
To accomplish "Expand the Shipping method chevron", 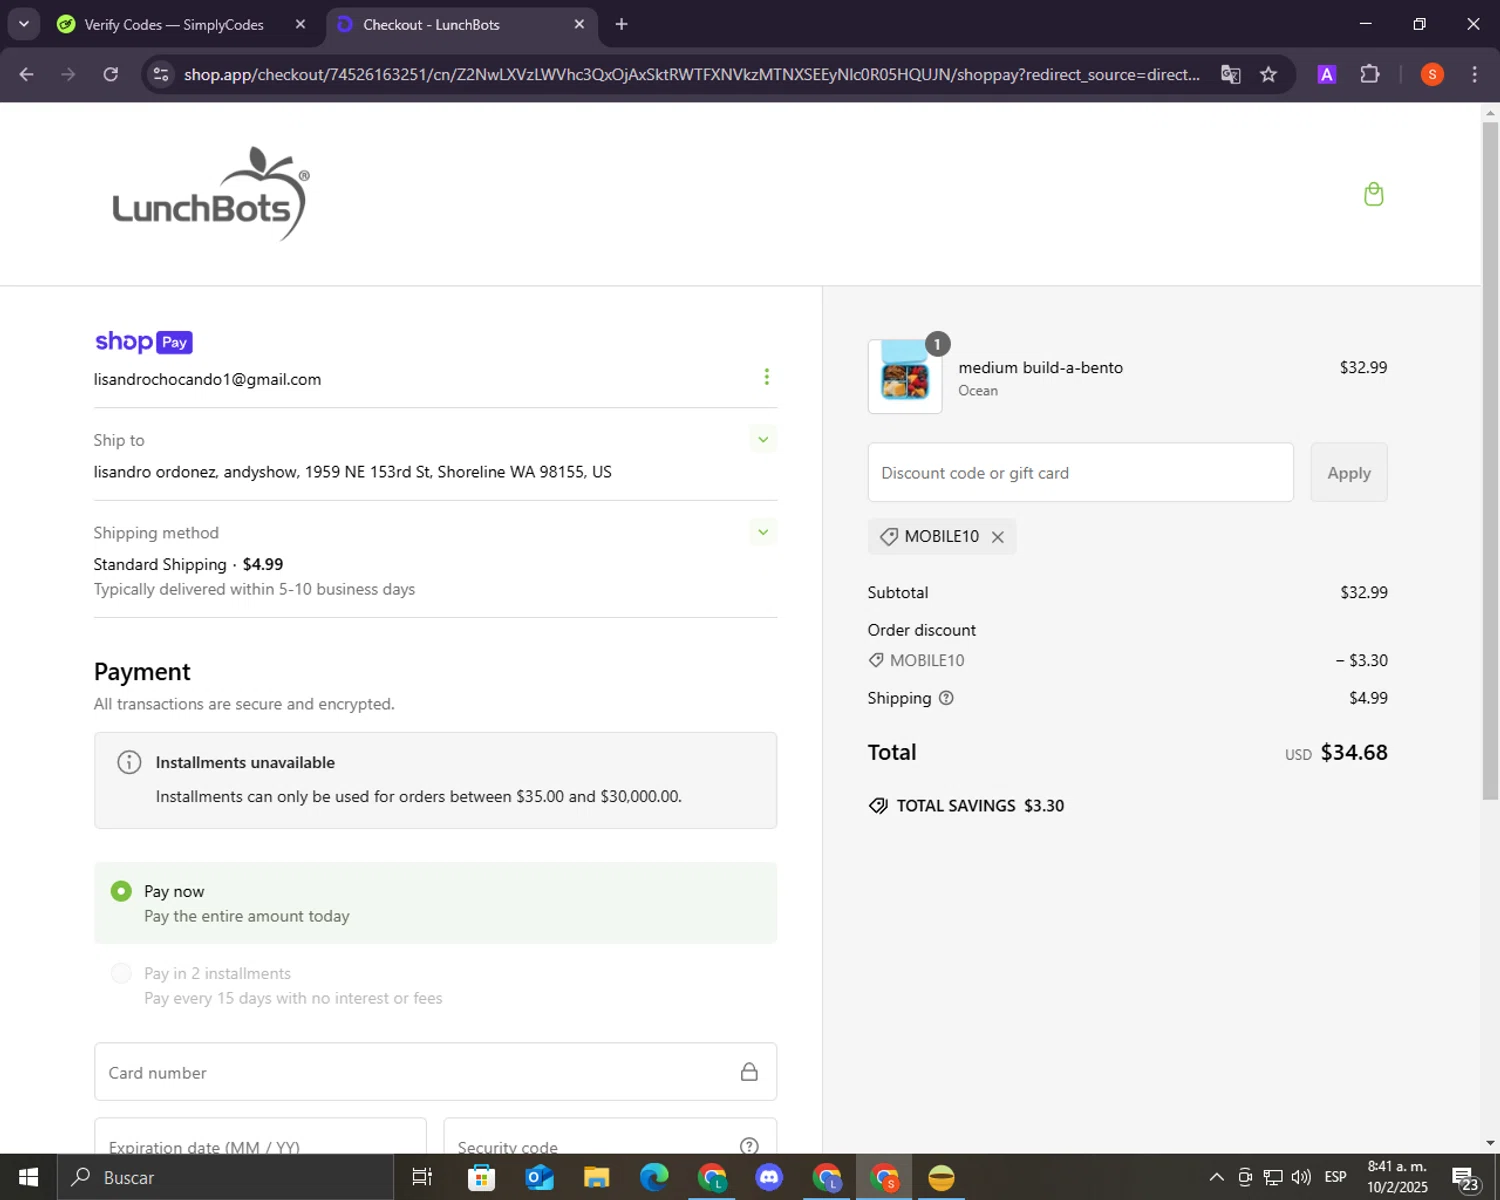I will click(x=763, y=532).
